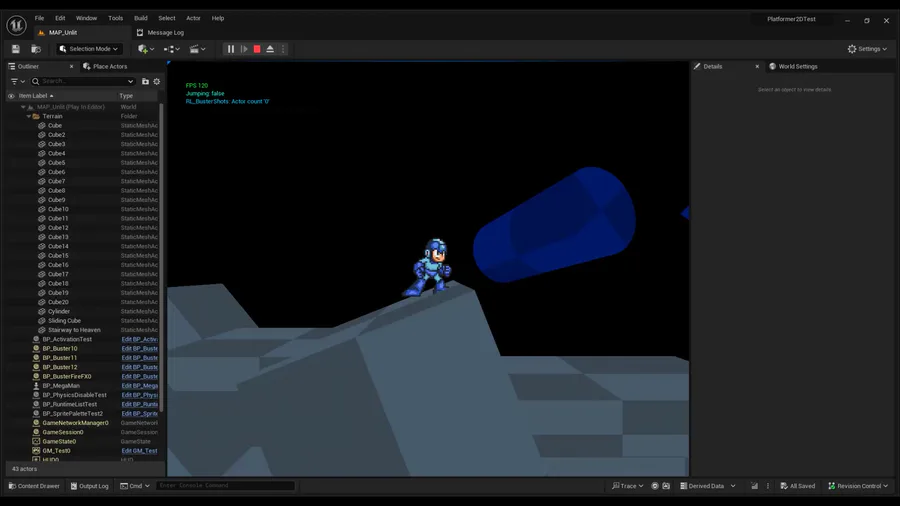
Task: Click the All Saved status button
Action: (x=798, y=486)
